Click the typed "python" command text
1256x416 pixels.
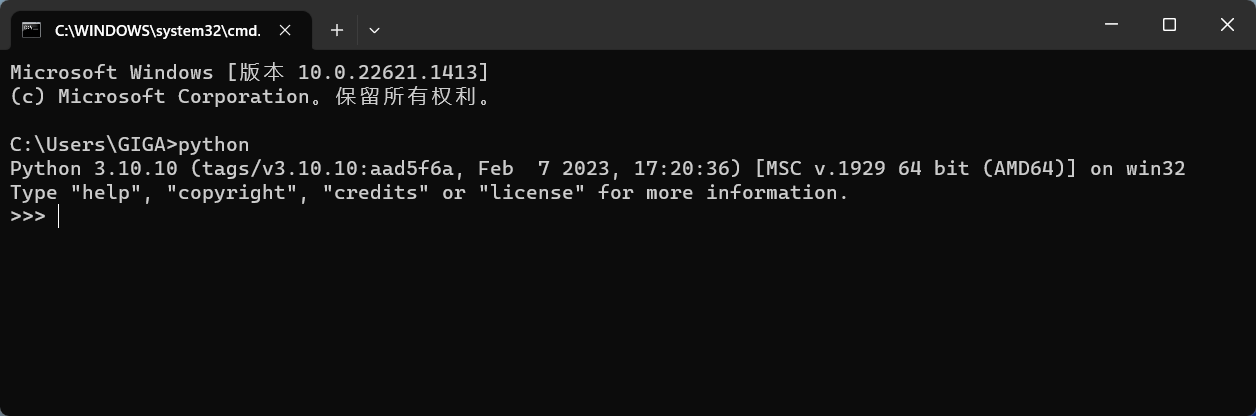[213, 145]
